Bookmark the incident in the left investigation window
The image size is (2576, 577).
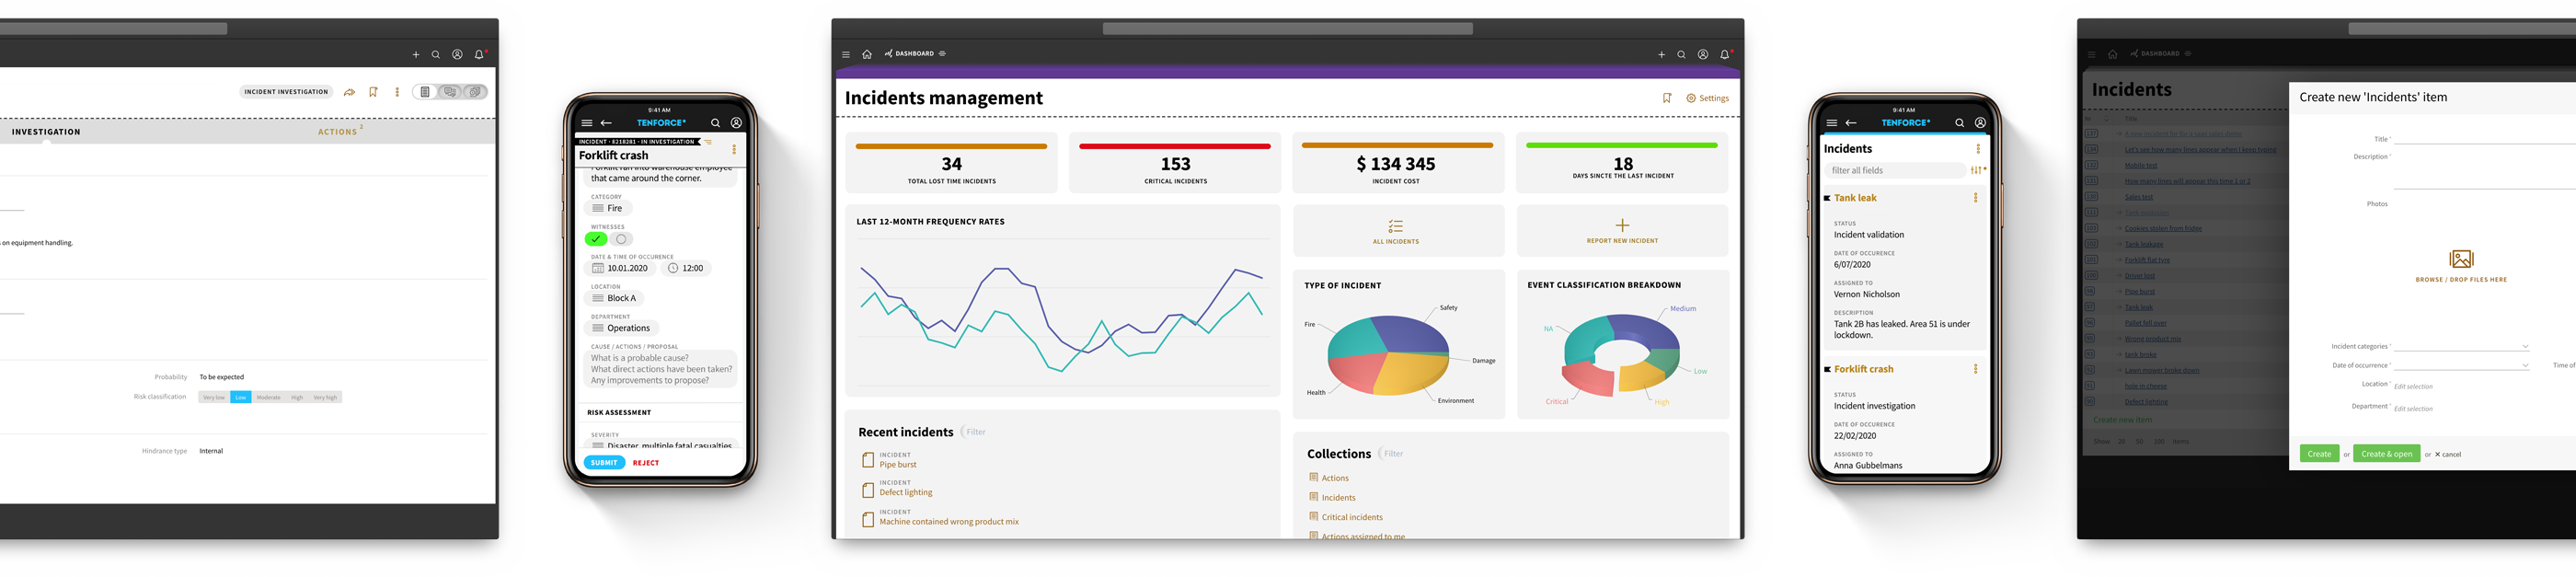(373, 92)
